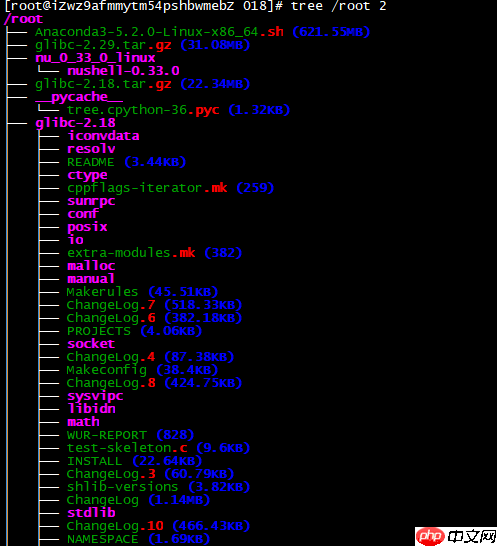Screen dimensions: 497x546
Task: Click the PROJECTS file entry
Action: point(99,331)
